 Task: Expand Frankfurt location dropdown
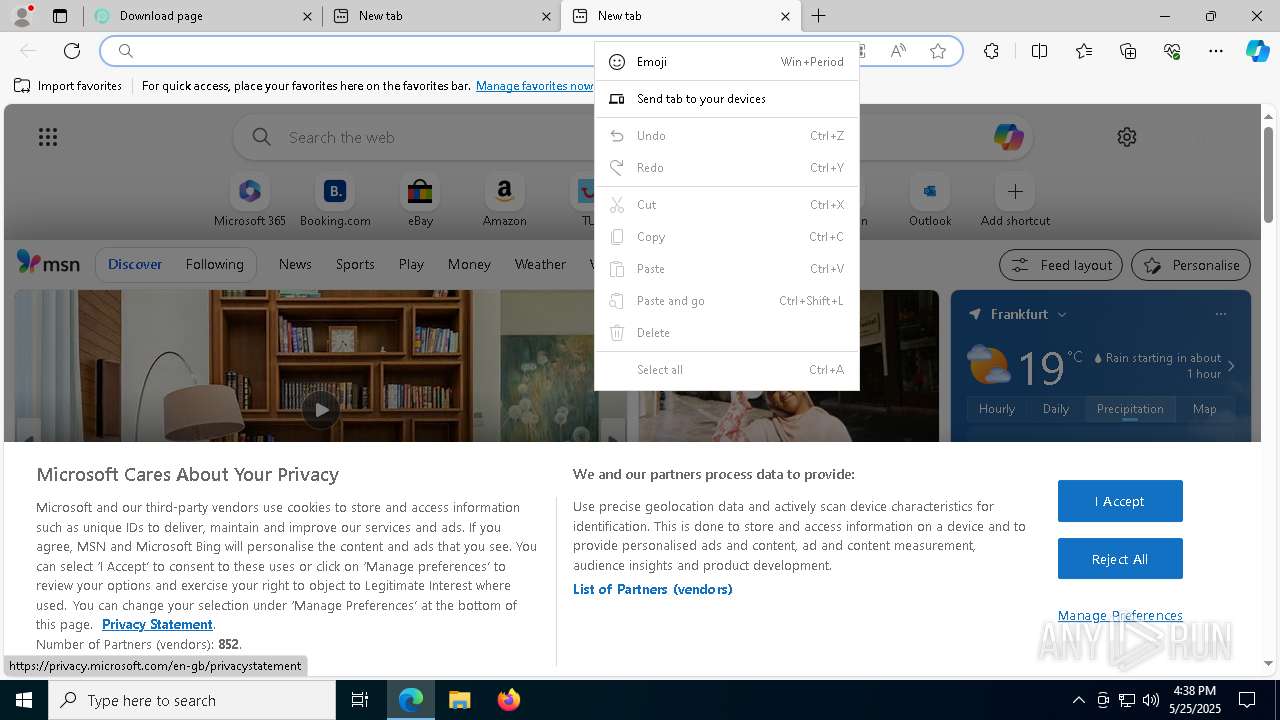(1061, 314)
